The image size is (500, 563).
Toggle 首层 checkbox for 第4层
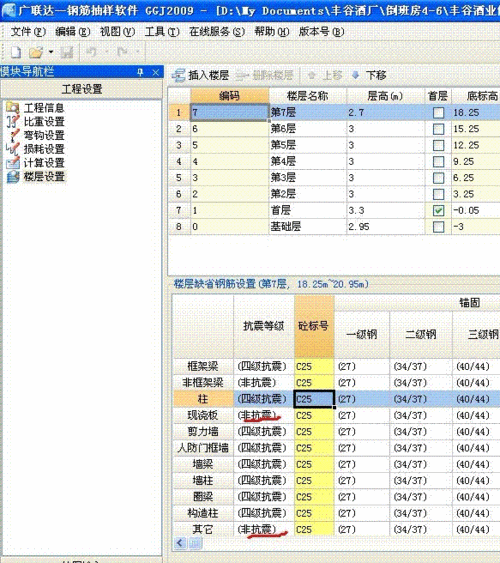click(438, 162)
